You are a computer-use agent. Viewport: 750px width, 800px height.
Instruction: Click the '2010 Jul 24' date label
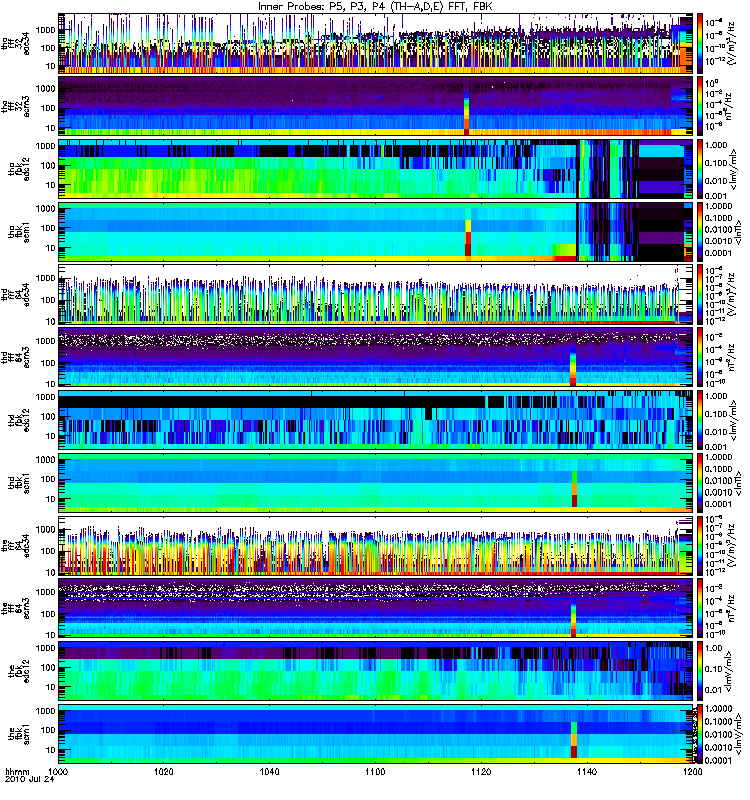click(30, 780)
